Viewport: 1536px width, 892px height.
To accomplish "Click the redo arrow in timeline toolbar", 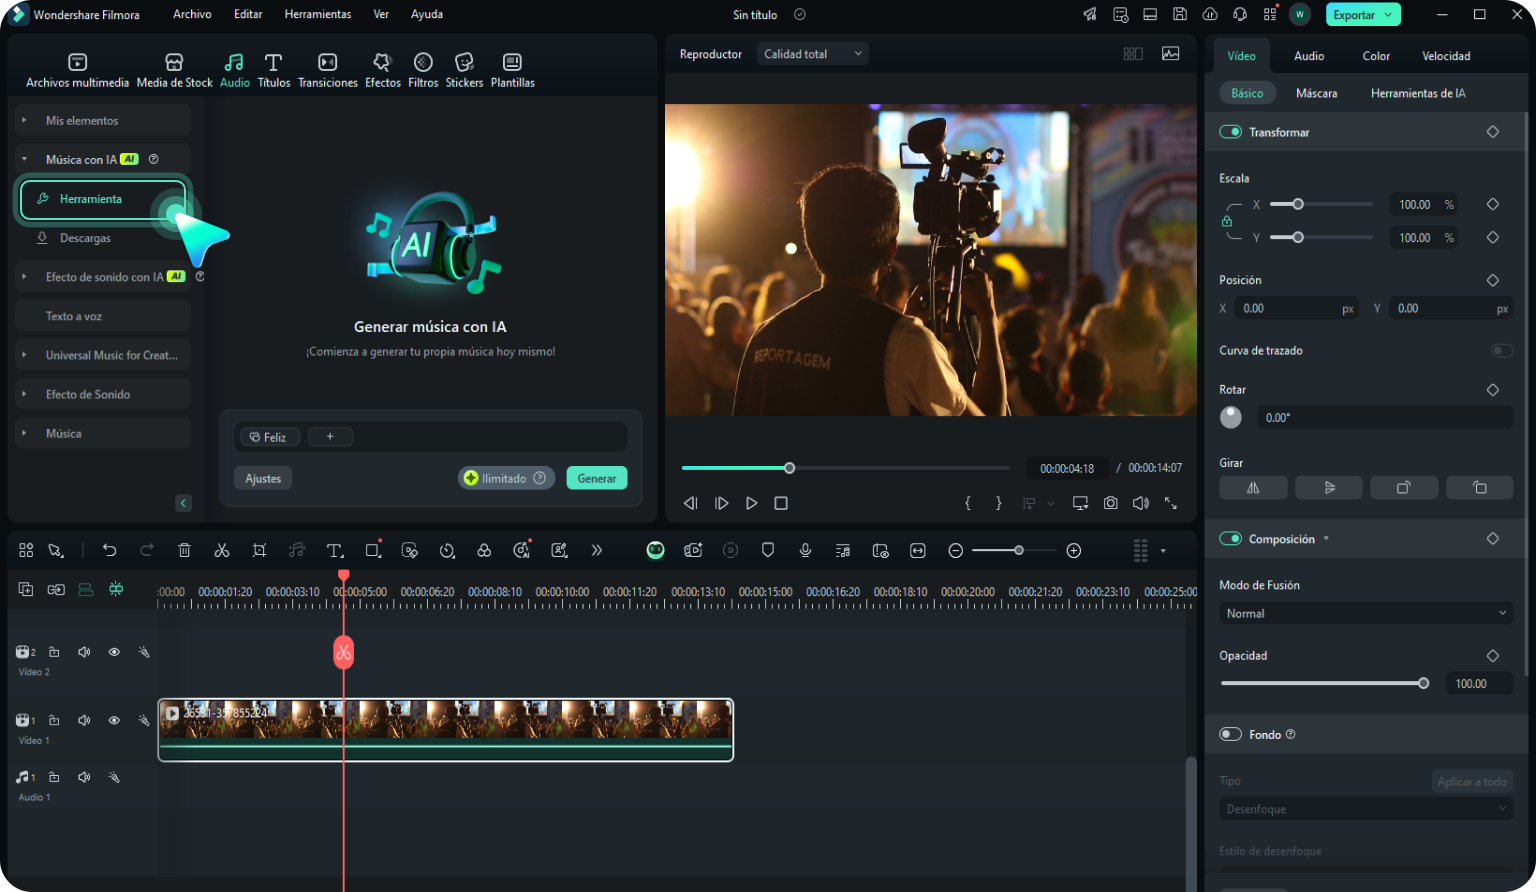I will click(147, 550).
